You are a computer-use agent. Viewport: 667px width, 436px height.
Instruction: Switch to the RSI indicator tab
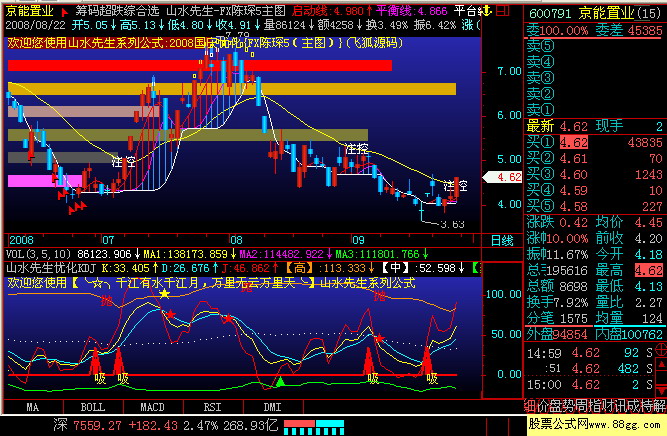tap(212, 407)
